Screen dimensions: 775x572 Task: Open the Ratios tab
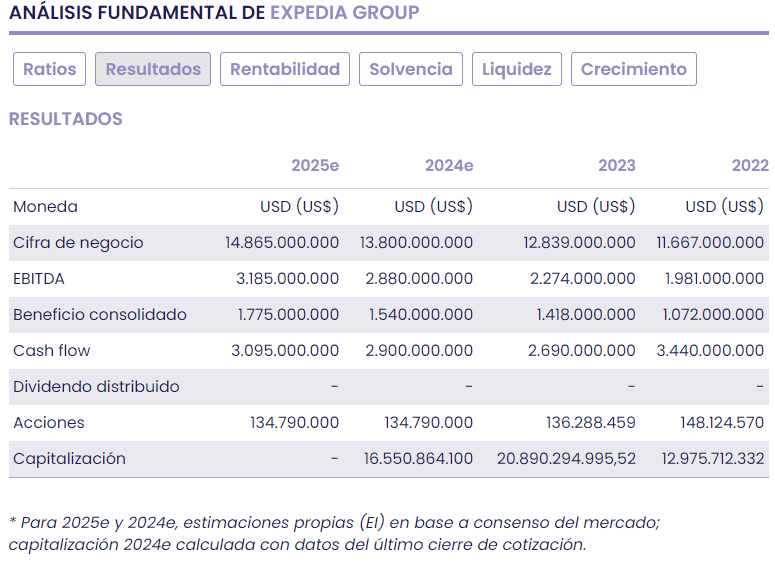pos(49,69)
